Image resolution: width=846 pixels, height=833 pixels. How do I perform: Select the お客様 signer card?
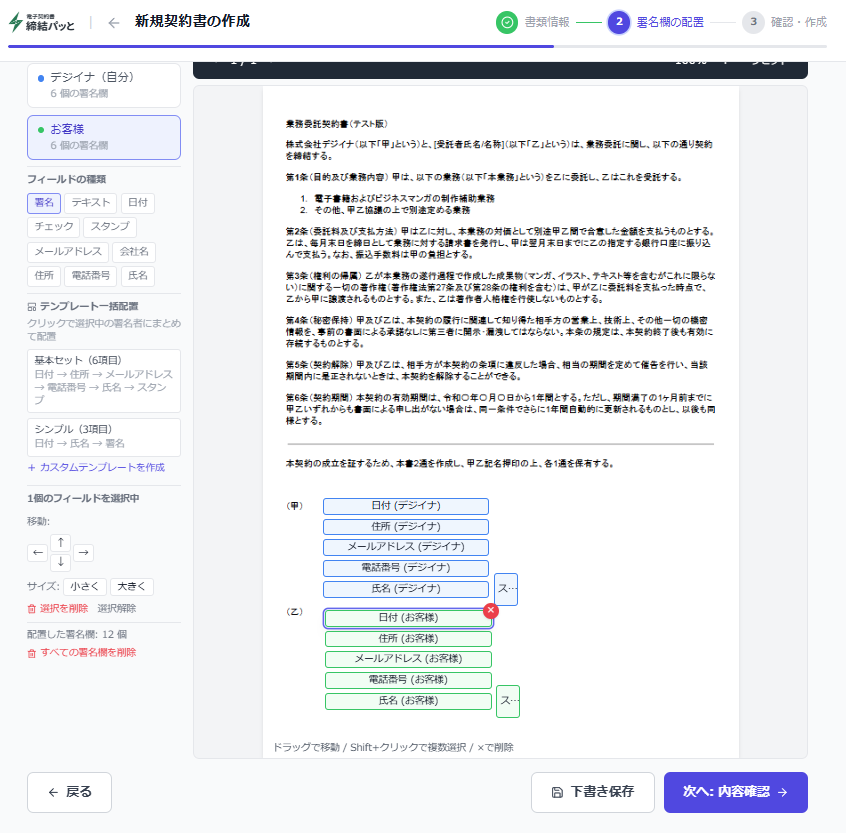(104, 137)
